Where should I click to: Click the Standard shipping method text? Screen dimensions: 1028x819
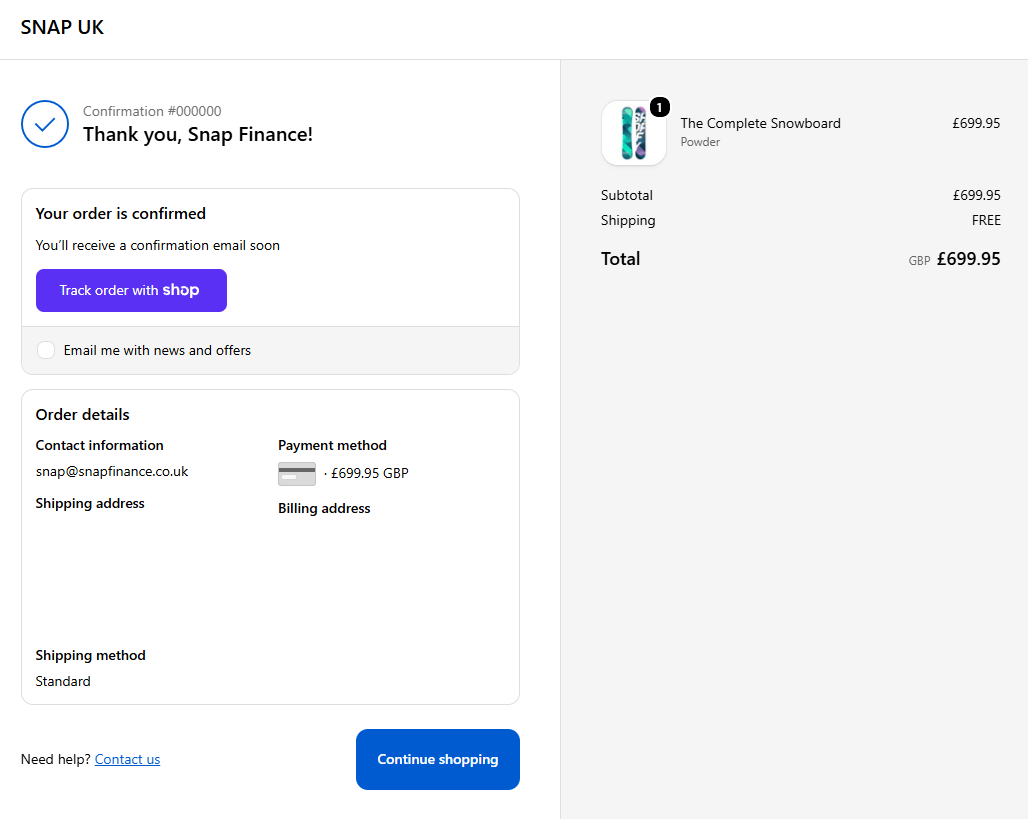[63, 681]
